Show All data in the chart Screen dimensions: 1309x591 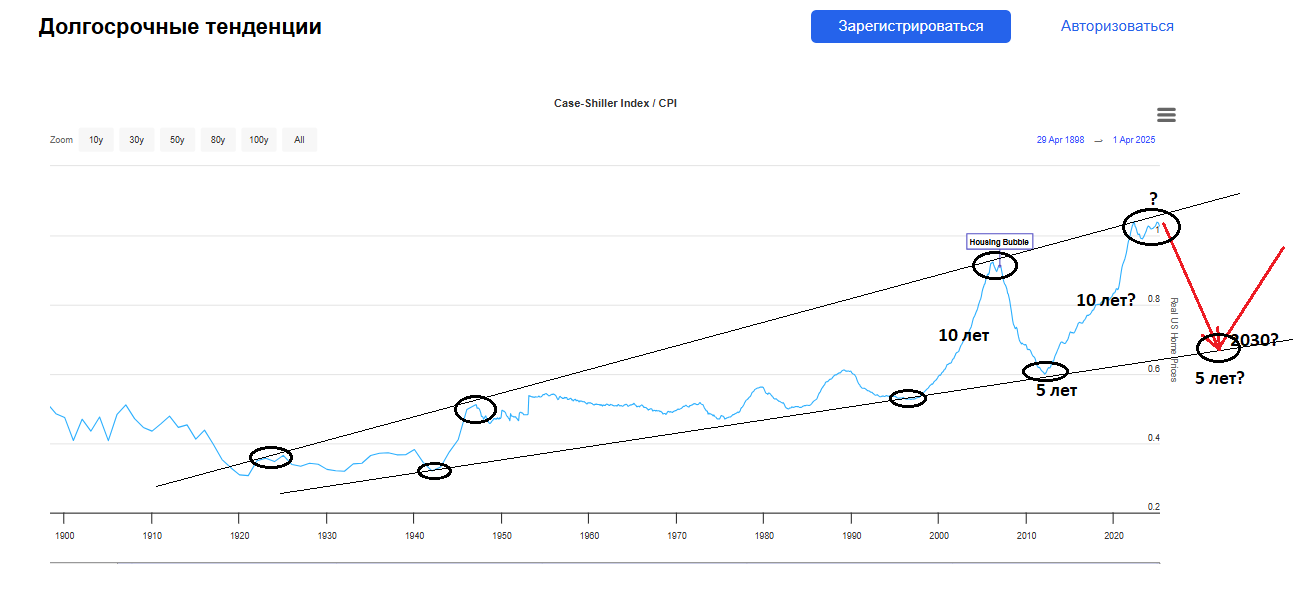pyautogui.click(x=299, y=140)
